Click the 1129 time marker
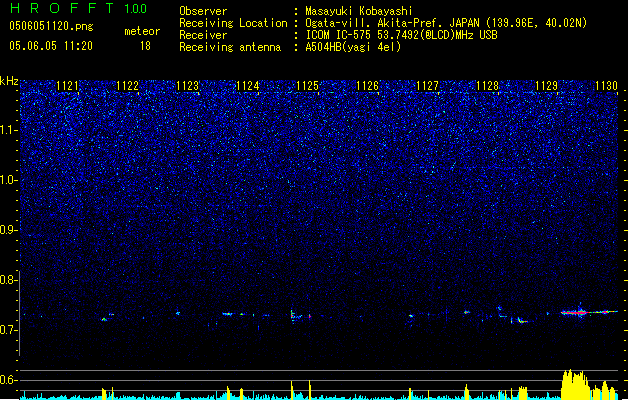The height and width of the screenshot is (400, 629). click(x=547, y=86)
